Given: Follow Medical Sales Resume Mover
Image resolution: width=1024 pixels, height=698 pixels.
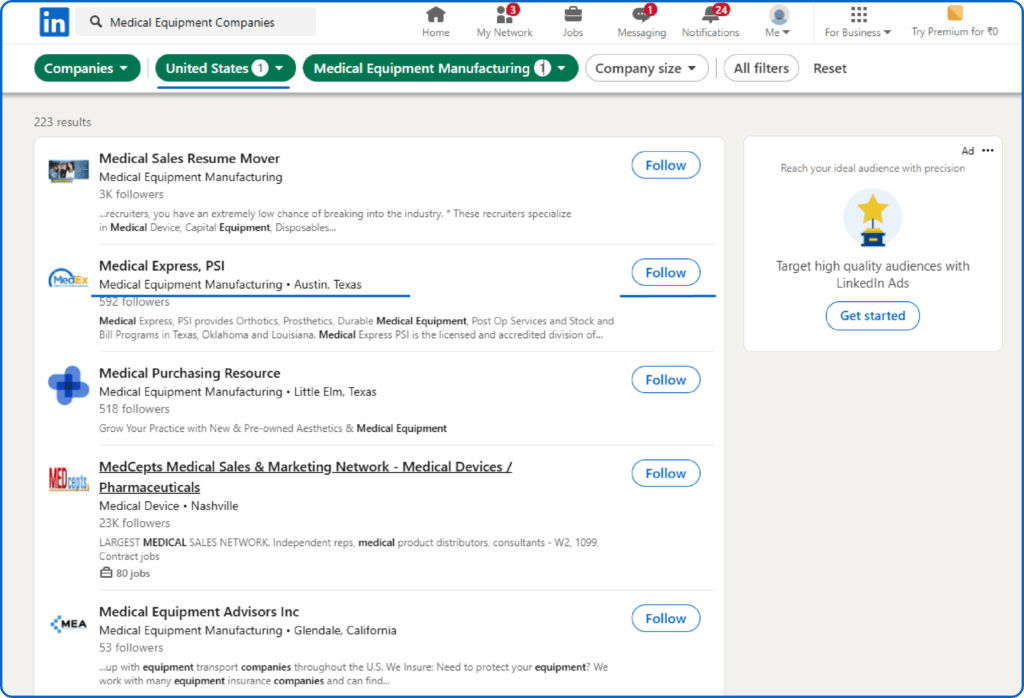Looking at the screenshot, I should click(665, 165).
